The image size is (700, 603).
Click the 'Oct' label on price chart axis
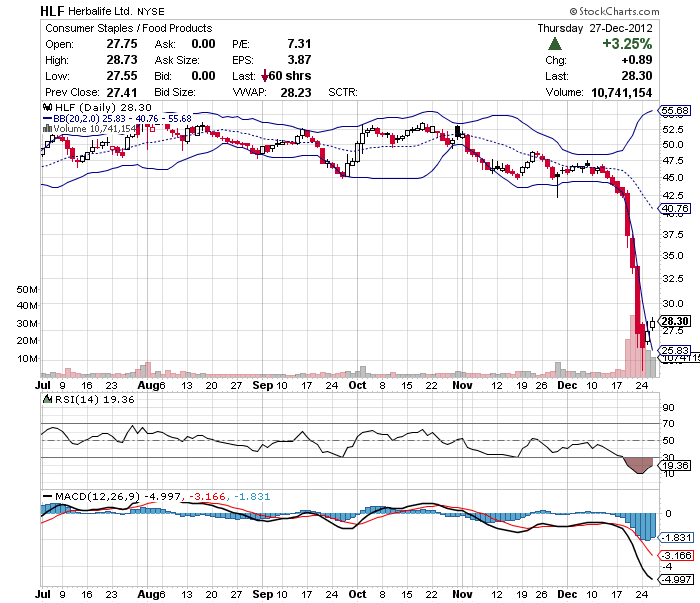click(x=357, y=385)
